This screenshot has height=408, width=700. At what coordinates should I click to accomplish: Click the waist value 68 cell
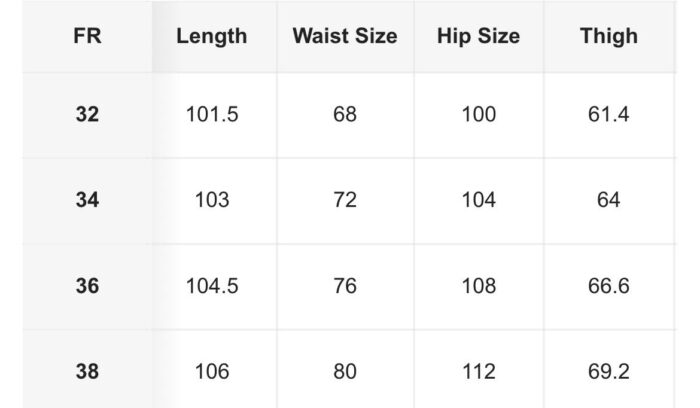coord(345,115)
